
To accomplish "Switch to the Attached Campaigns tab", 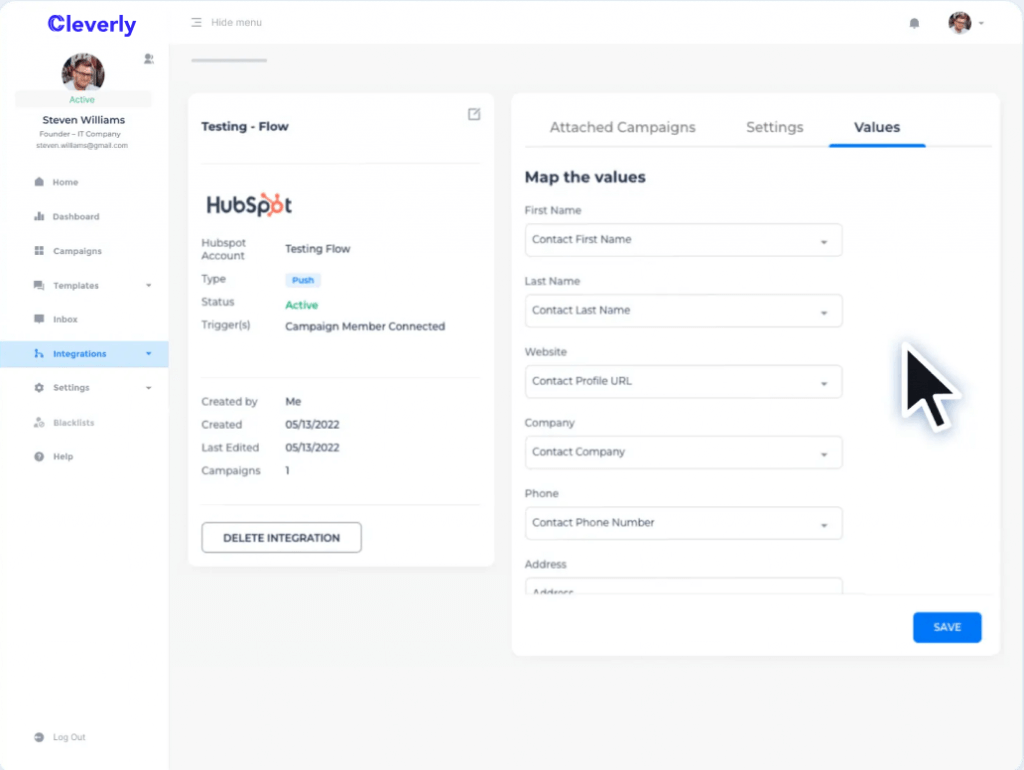I will pyautogui.click(x=622, y=127).
